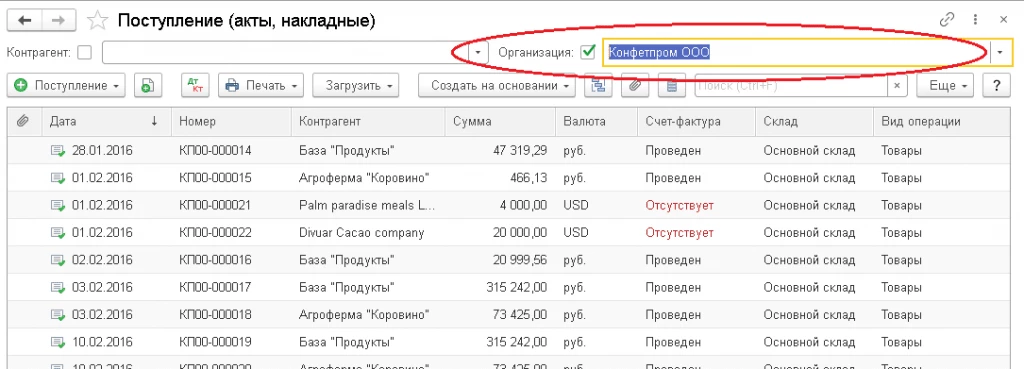Image resolution: width=1024 pixels, height=369 pixels.
Task: Click the document icon of КП00-000017 row
Action: coord(59,287)
